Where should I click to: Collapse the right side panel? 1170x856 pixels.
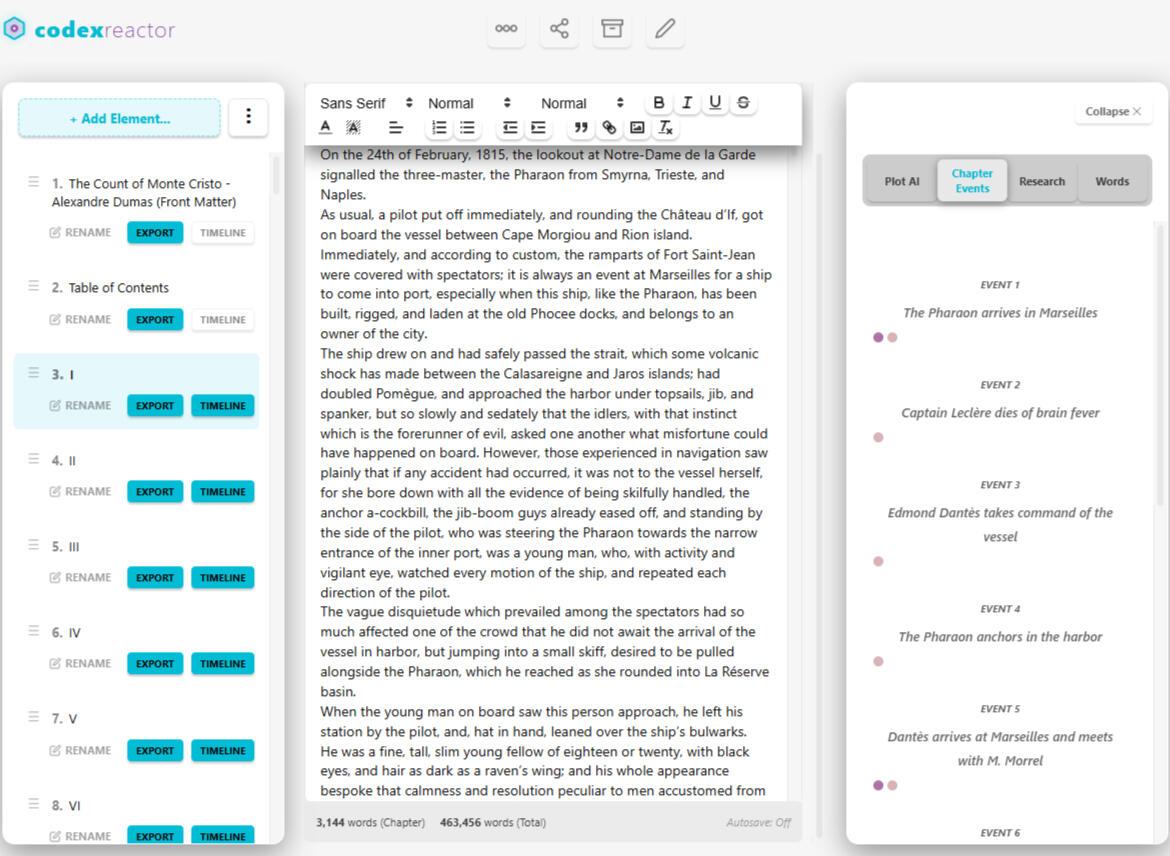click(x=1113, y=111)
